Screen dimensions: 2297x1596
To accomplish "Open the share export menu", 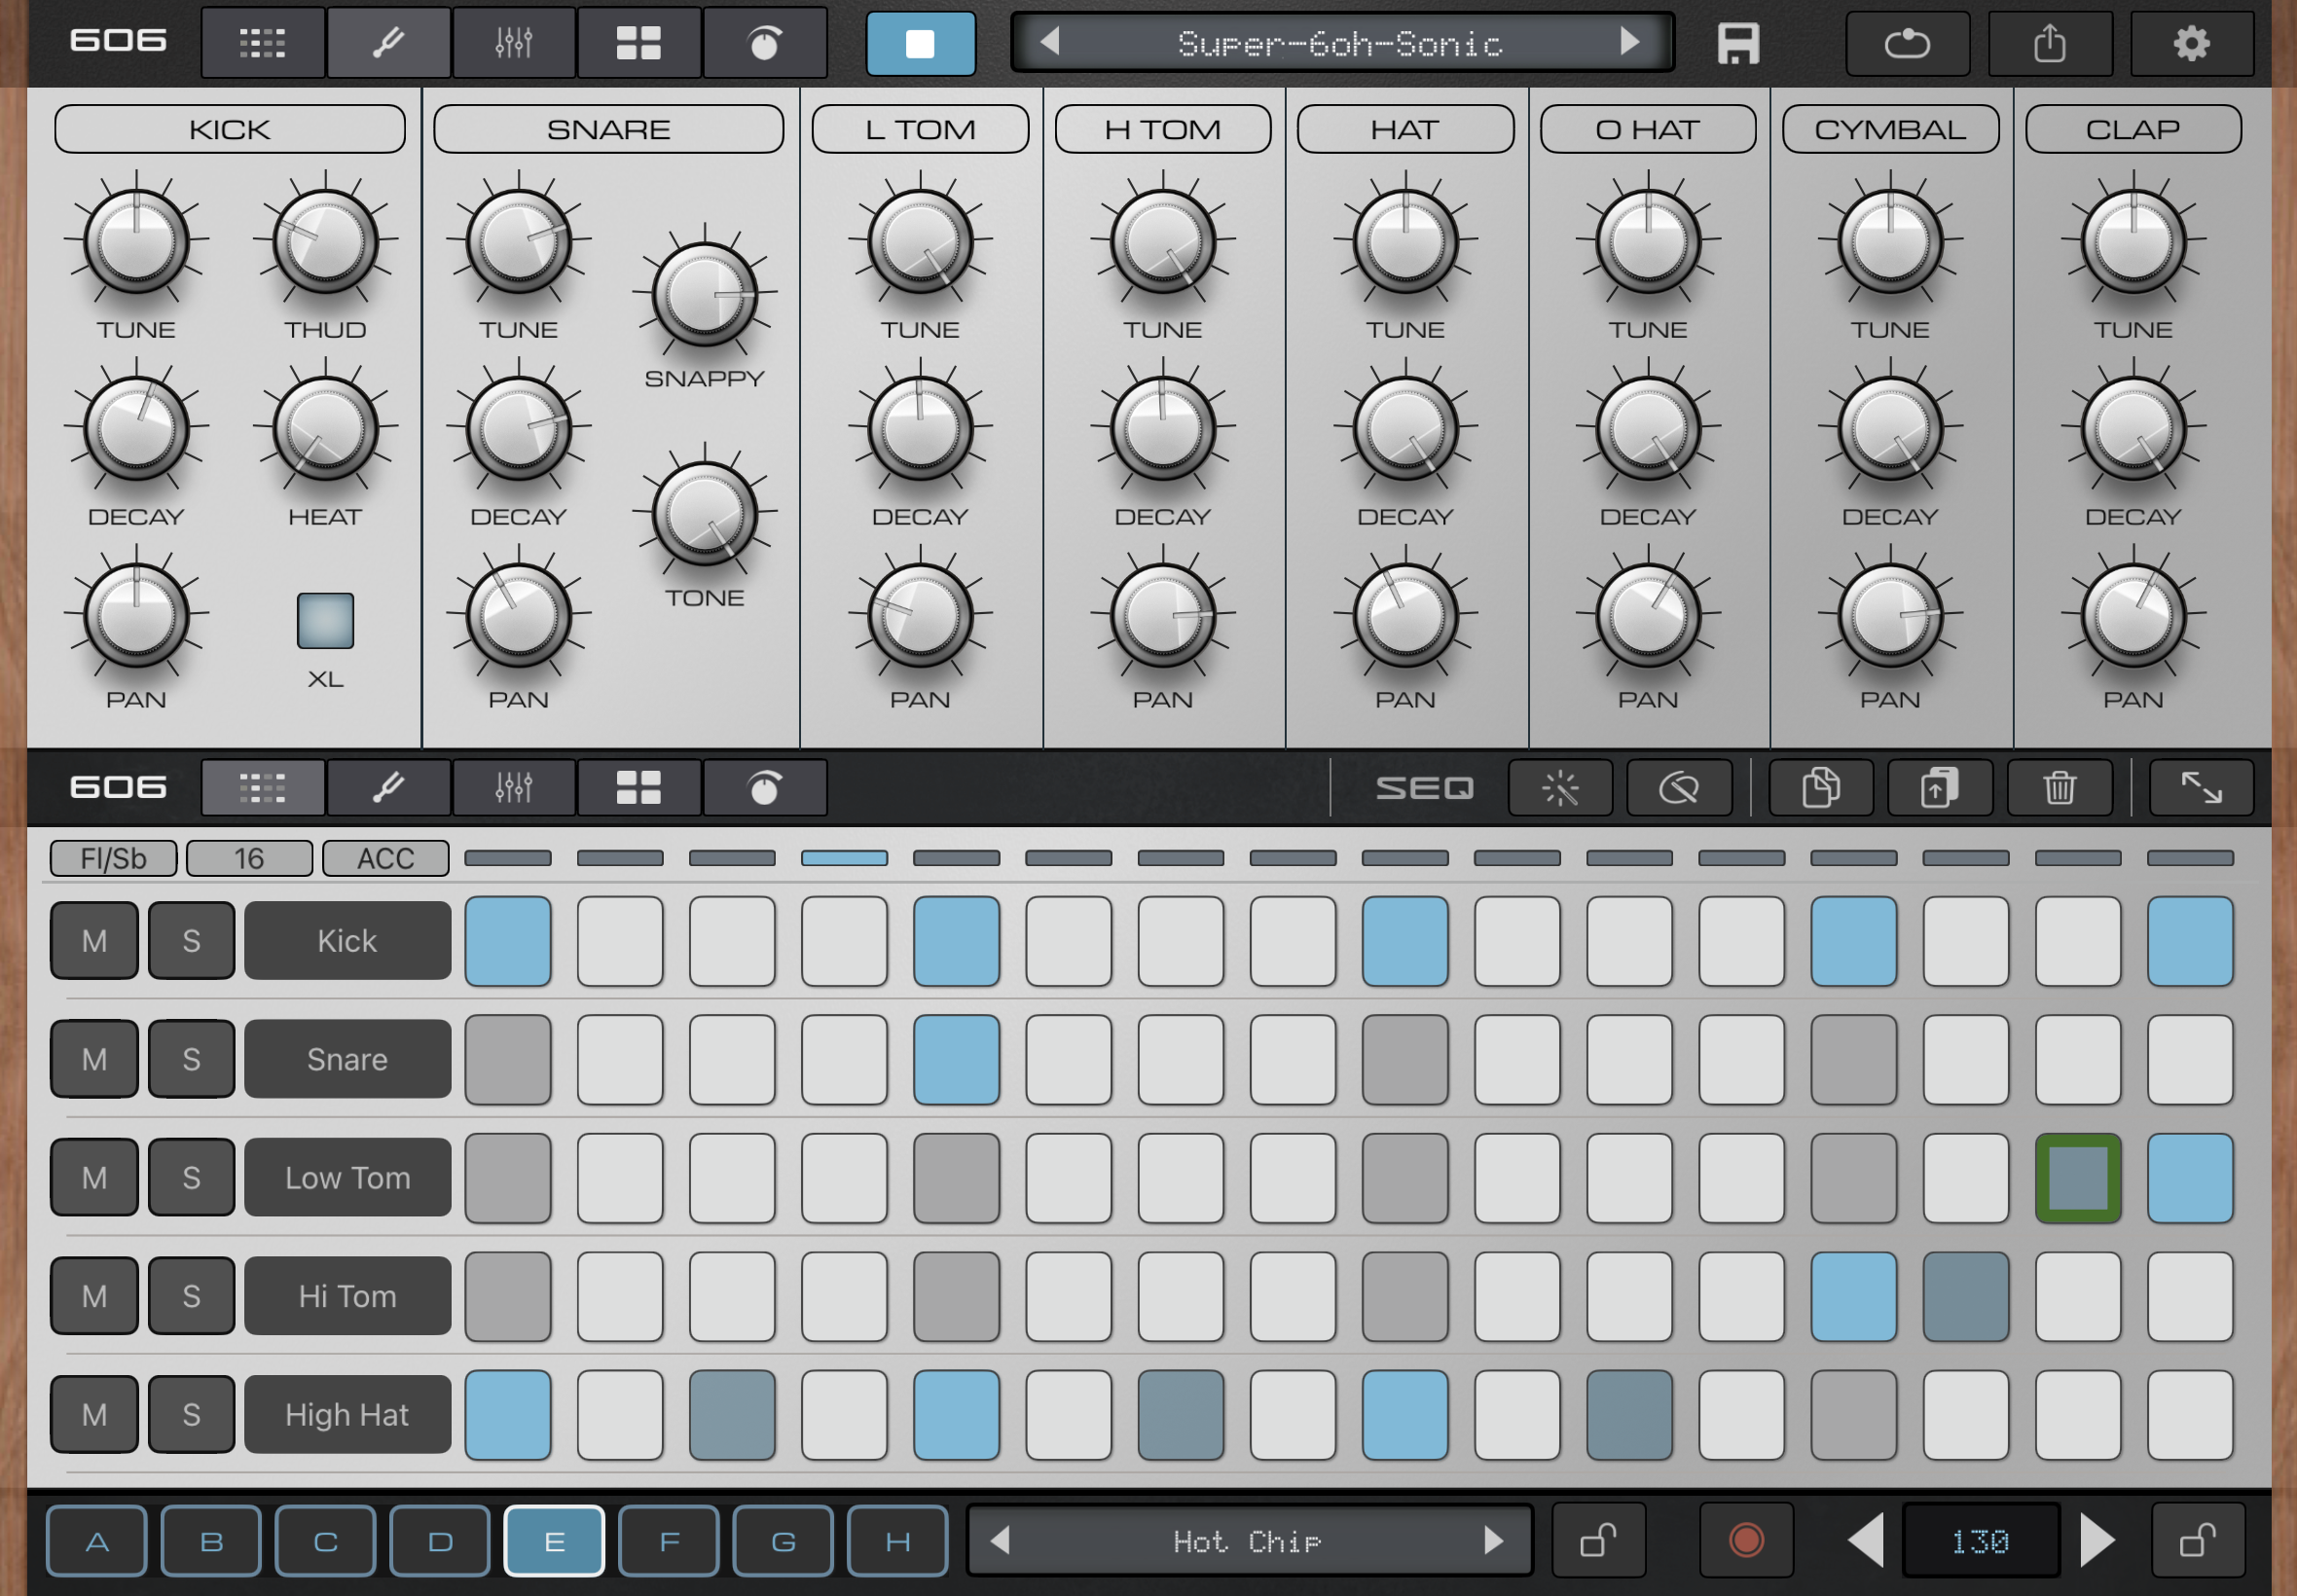I will (x=2050, y=43).
